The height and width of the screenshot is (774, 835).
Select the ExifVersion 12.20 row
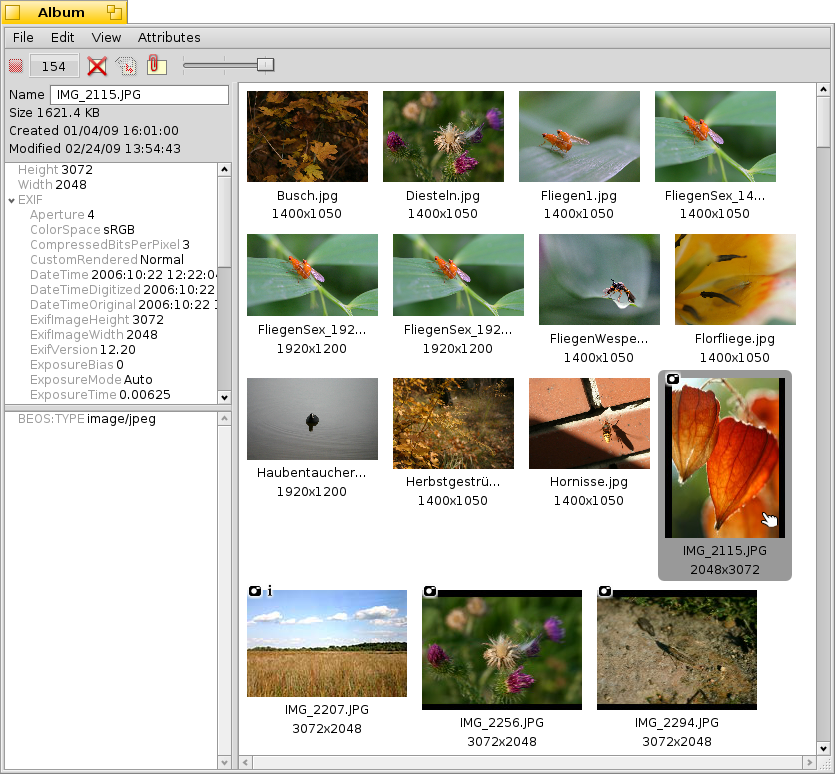83,349
